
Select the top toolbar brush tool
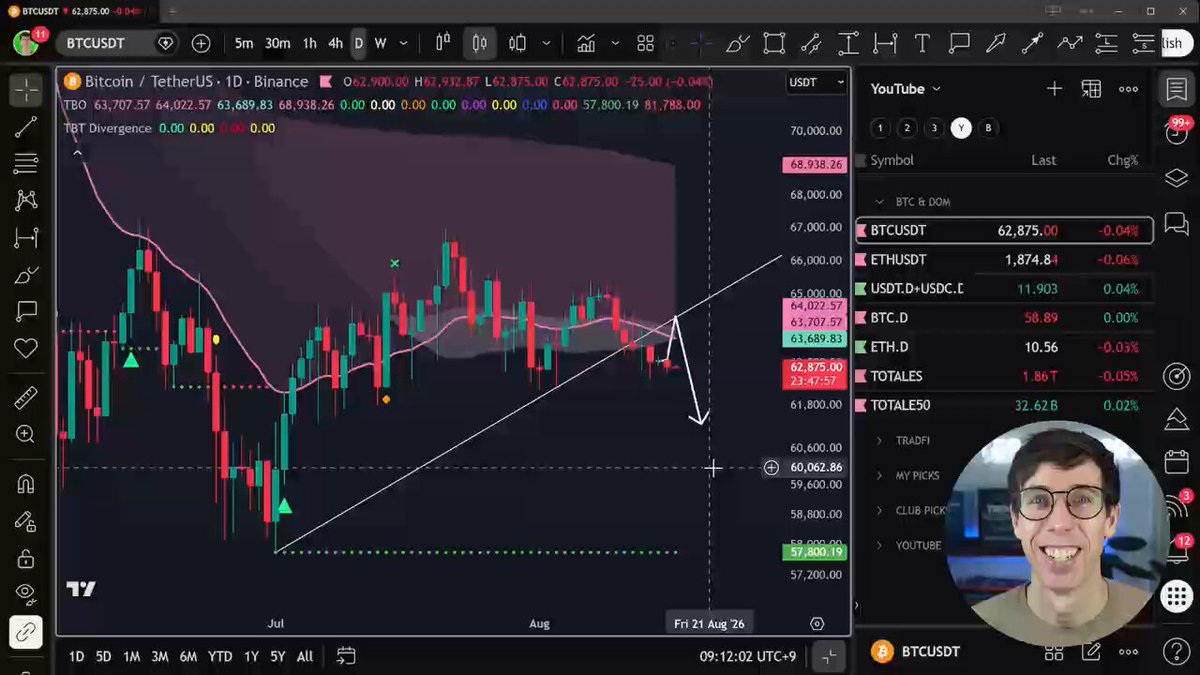(x=738, y=43)
